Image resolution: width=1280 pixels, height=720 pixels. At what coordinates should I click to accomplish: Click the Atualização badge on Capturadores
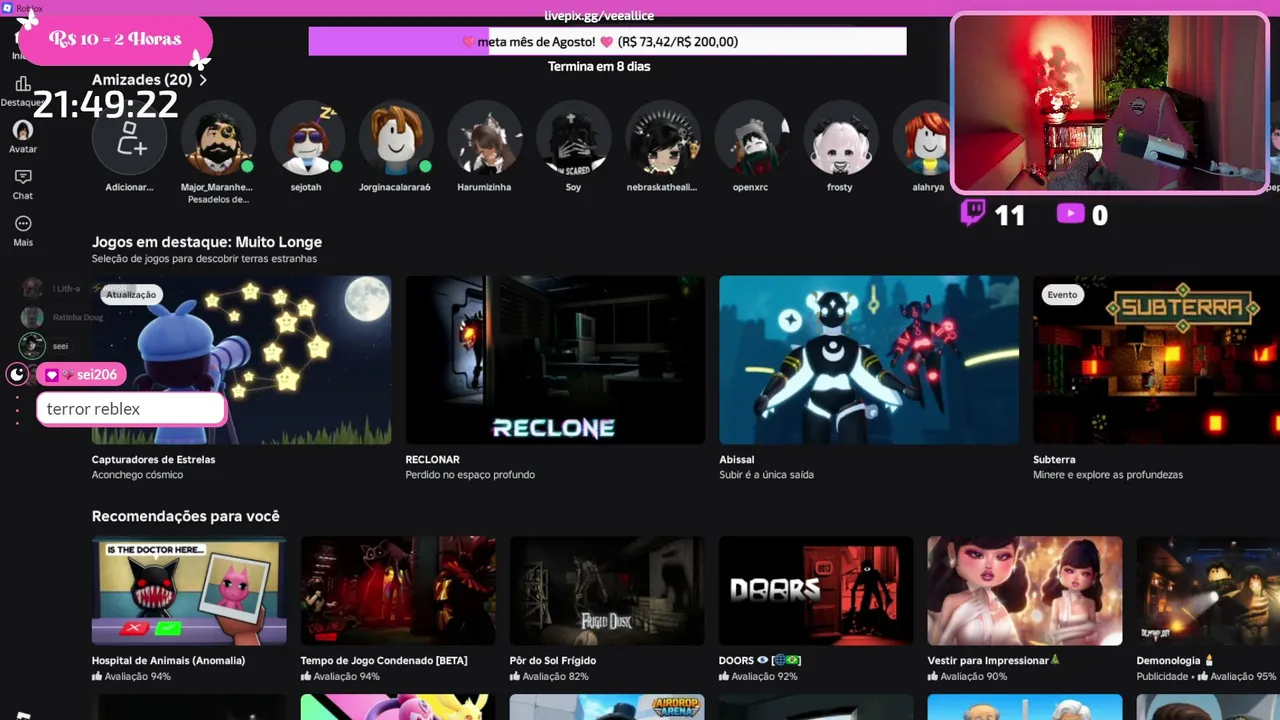(x=131, y=295)
